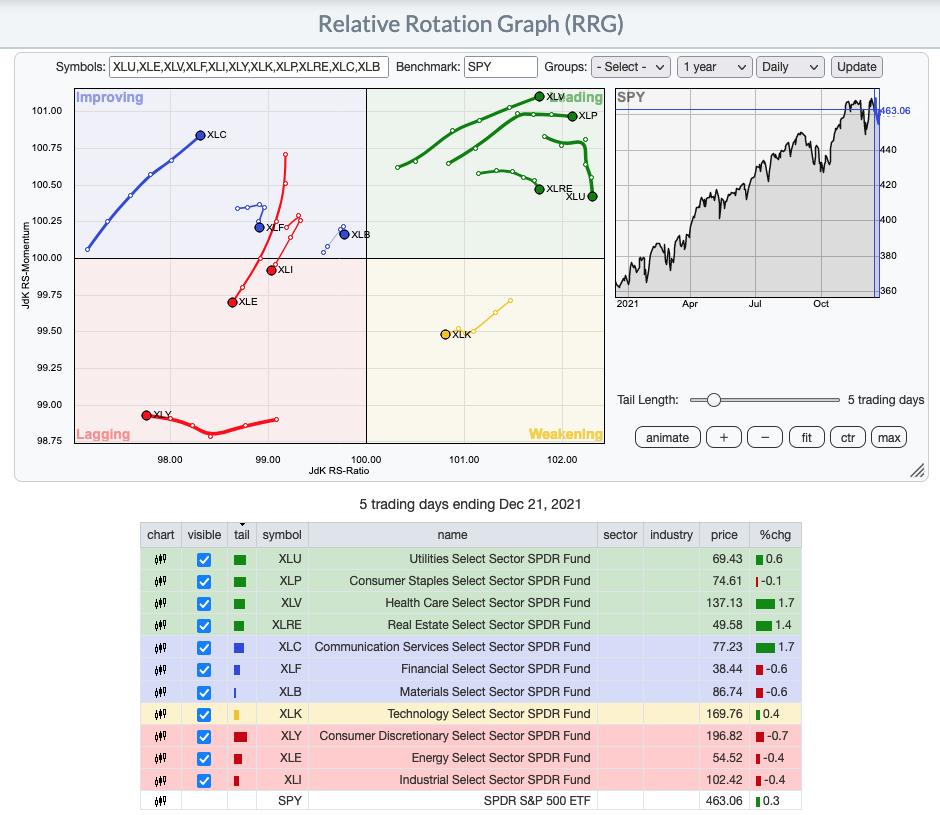Screen dimensions: 940x815
Task: Open the Groups Select dropdown
Action: pos(630,67)
